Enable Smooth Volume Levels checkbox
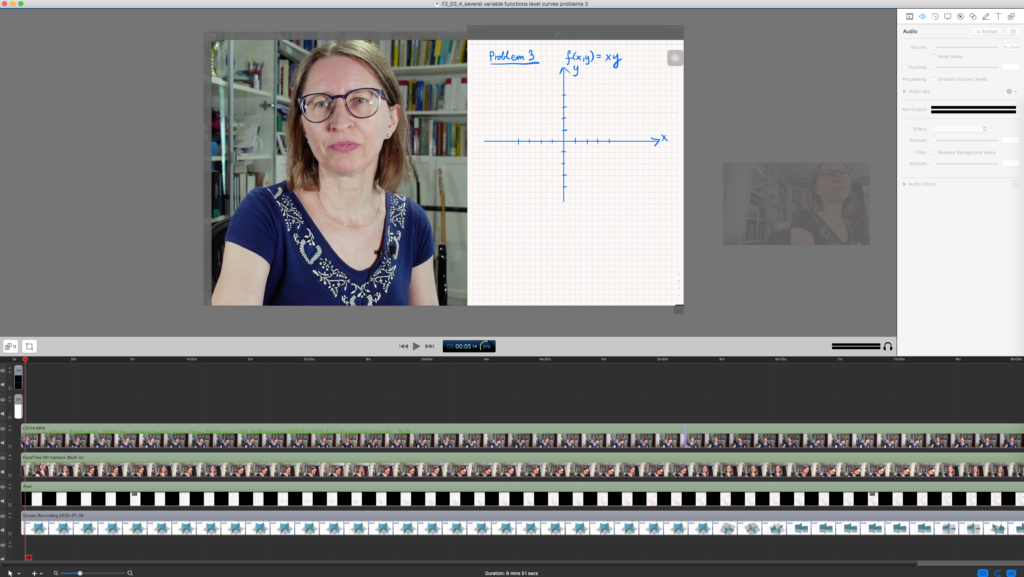 (934, 78)
